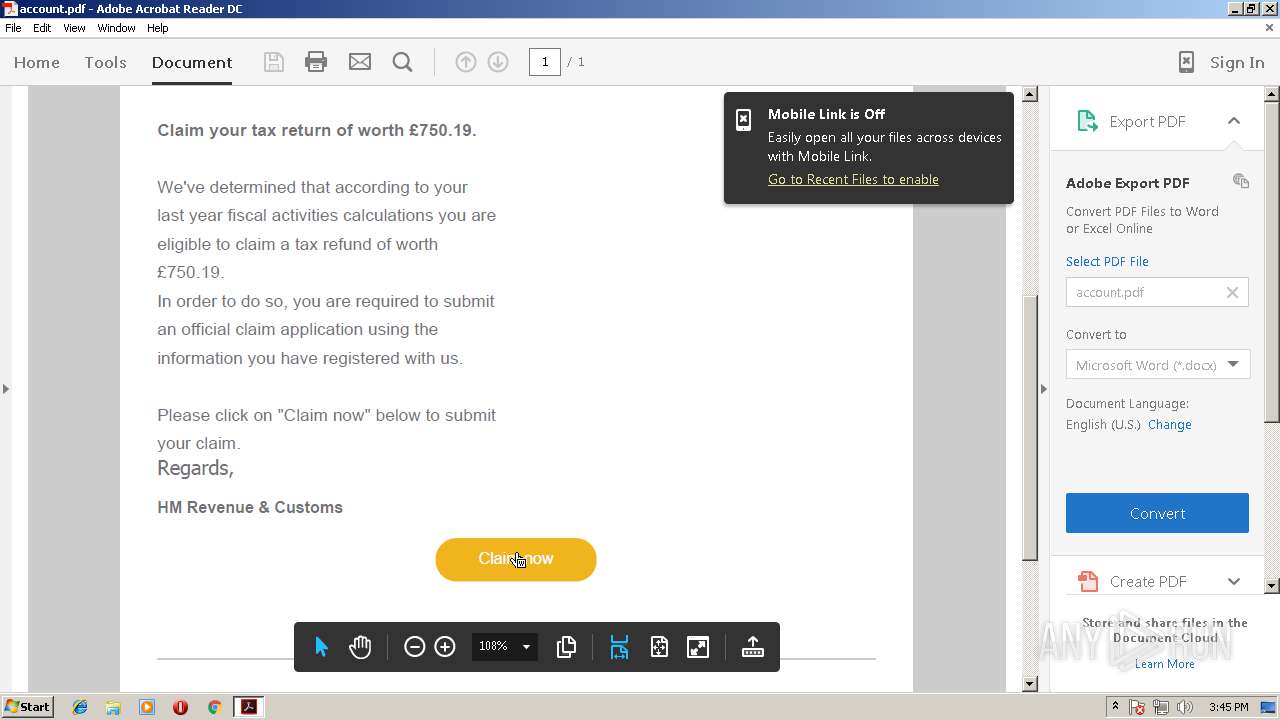Screen dimensions: 1280x720
Task: Click Go to Recent Files to enable
Action: pyautogui.click(x=853, y=180)
